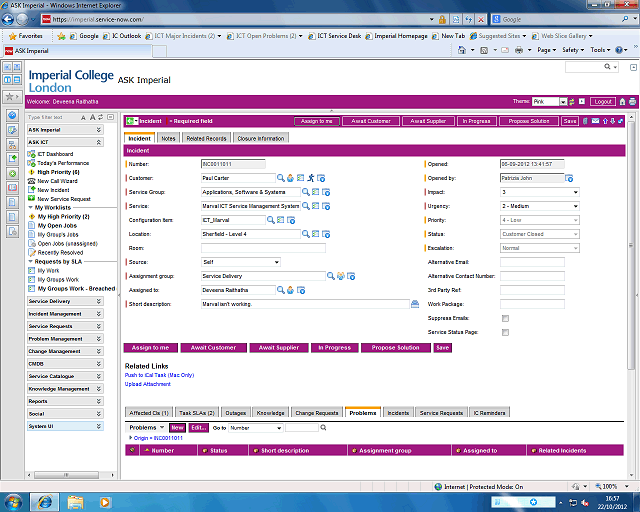
Task: Click the green back arrow beside Incident
Action: pos(131,121)
